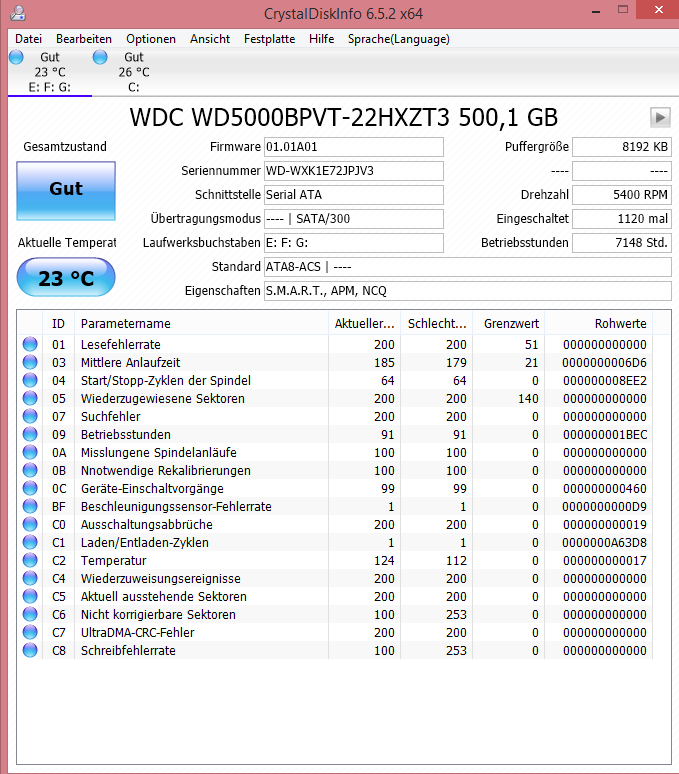
Task: Click the status orb of Mittlere Anlaufzeit row
Action: (30, 362)
